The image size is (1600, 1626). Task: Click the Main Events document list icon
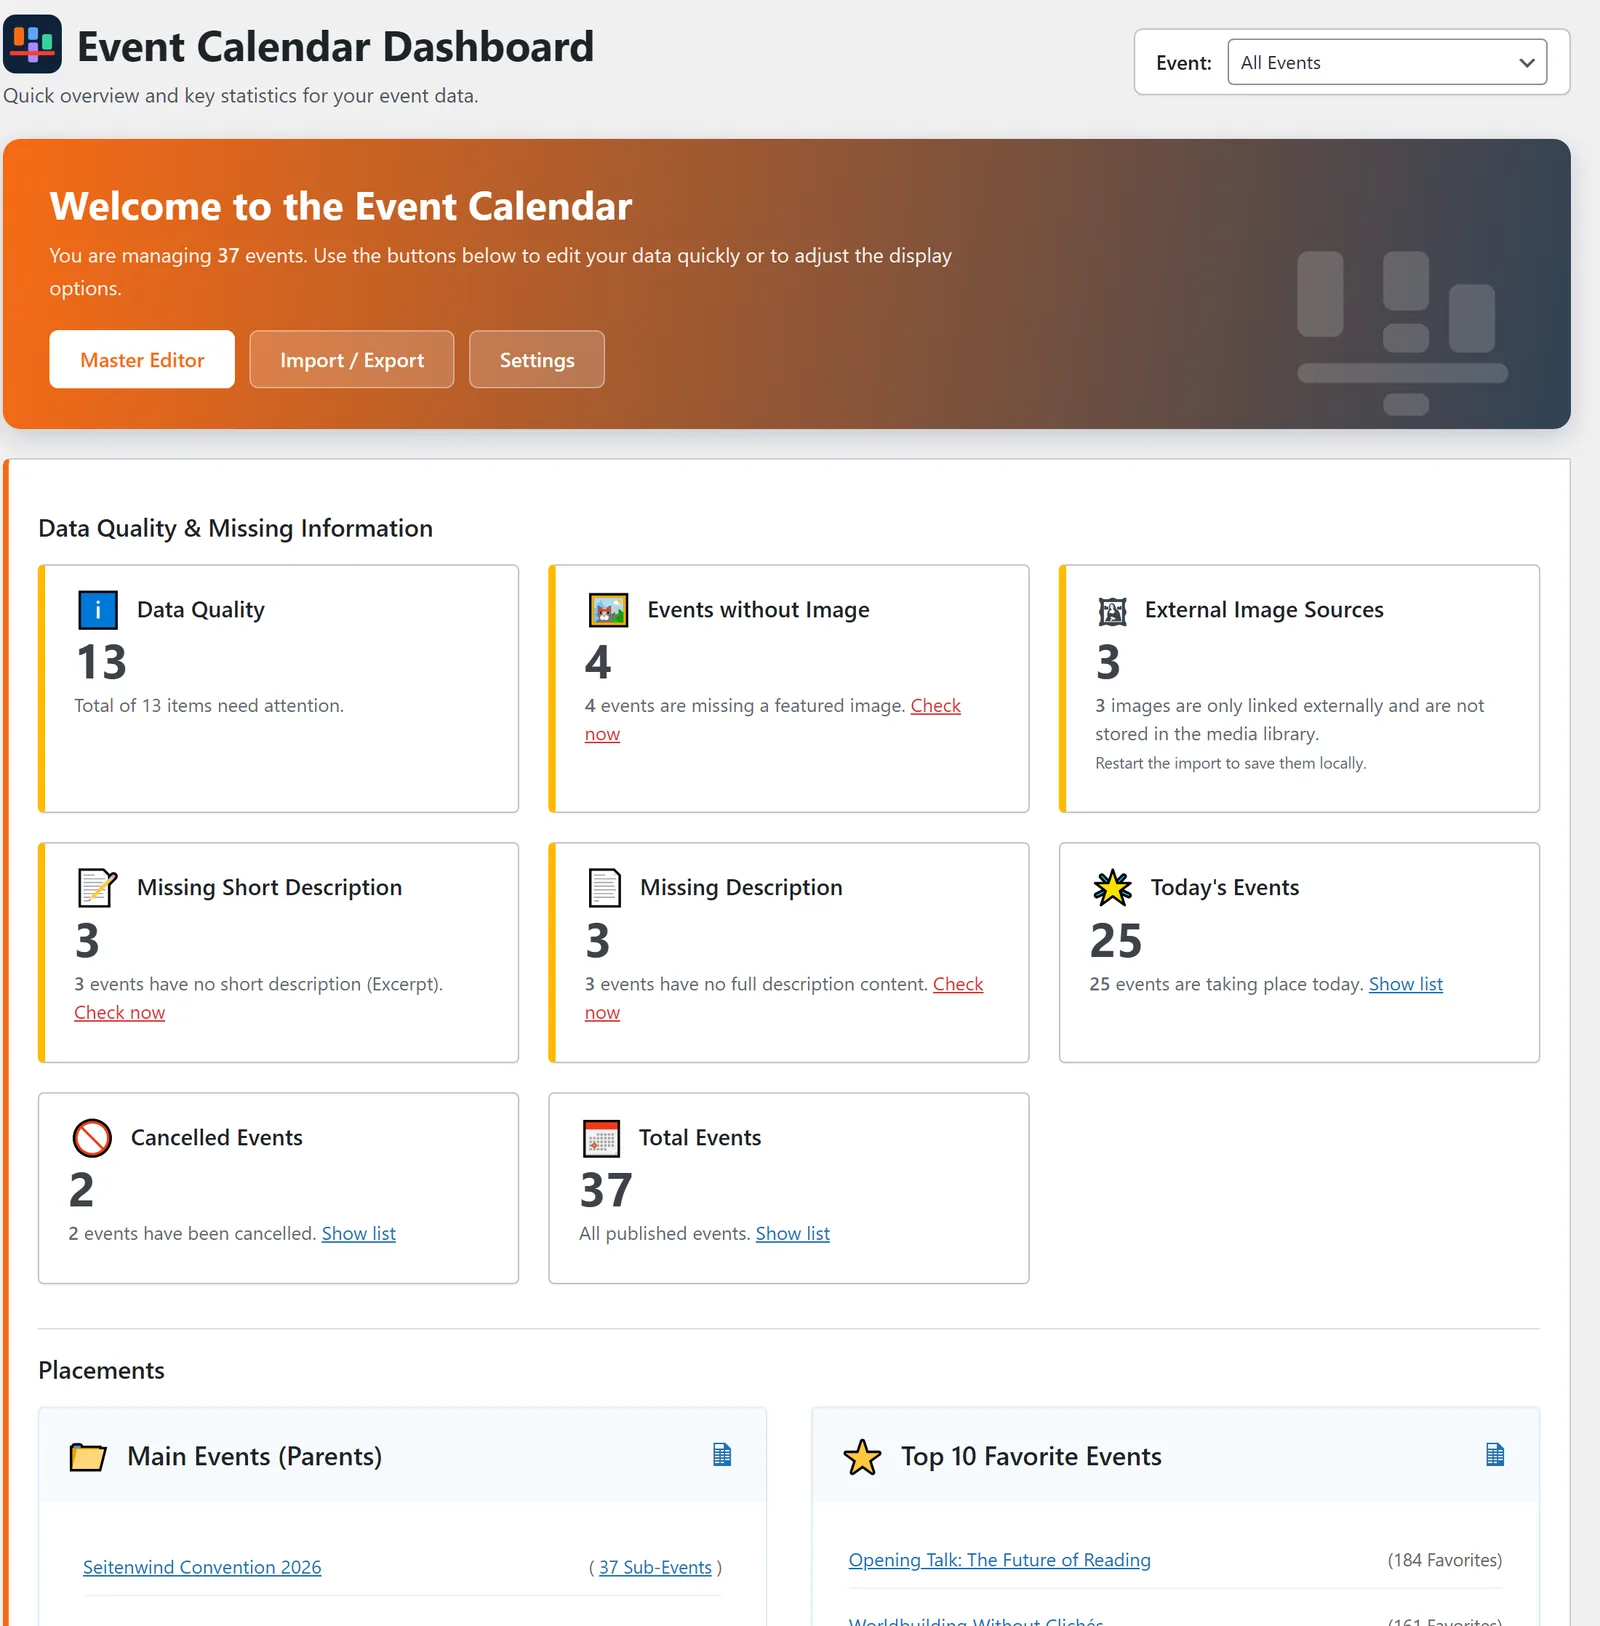[722, 1455]
